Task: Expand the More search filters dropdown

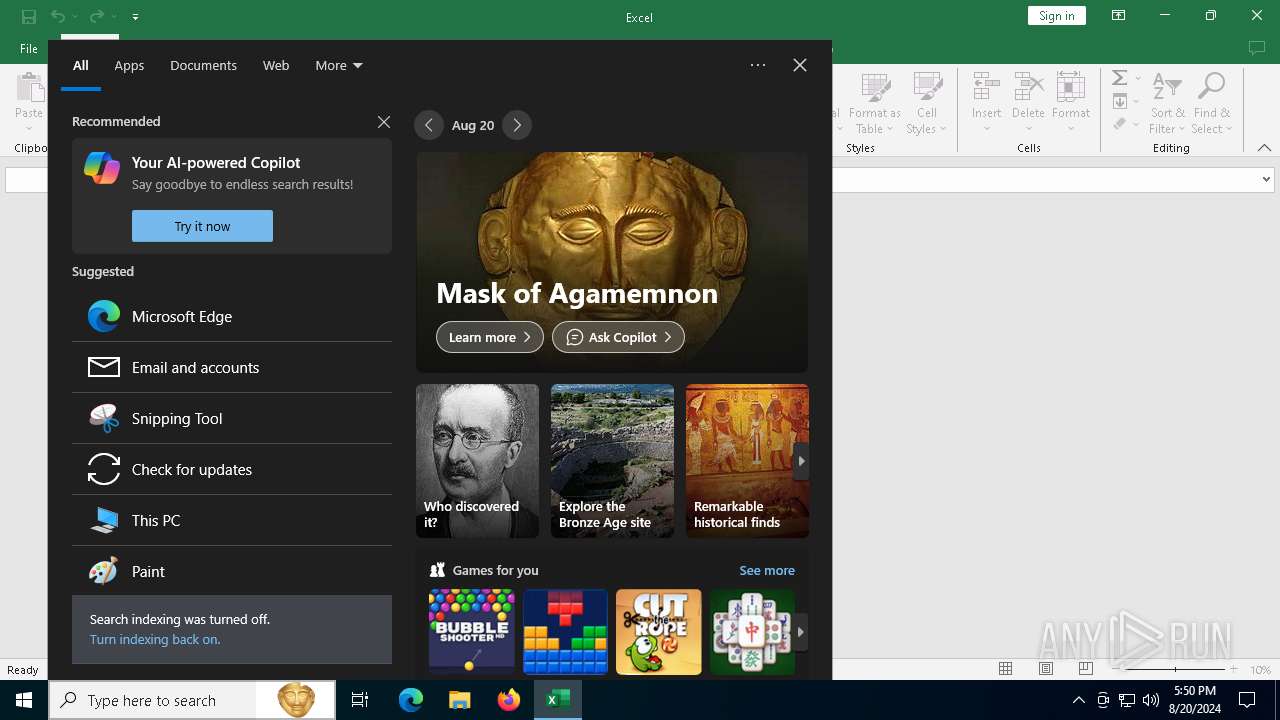Action: pyautogui.click(x=339, y=65)
